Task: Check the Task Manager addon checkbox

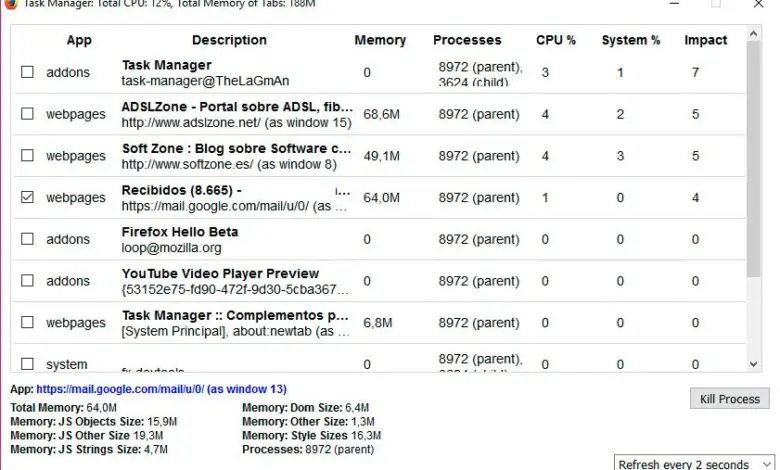Action: pyautogui.click(x=28, y=72)
